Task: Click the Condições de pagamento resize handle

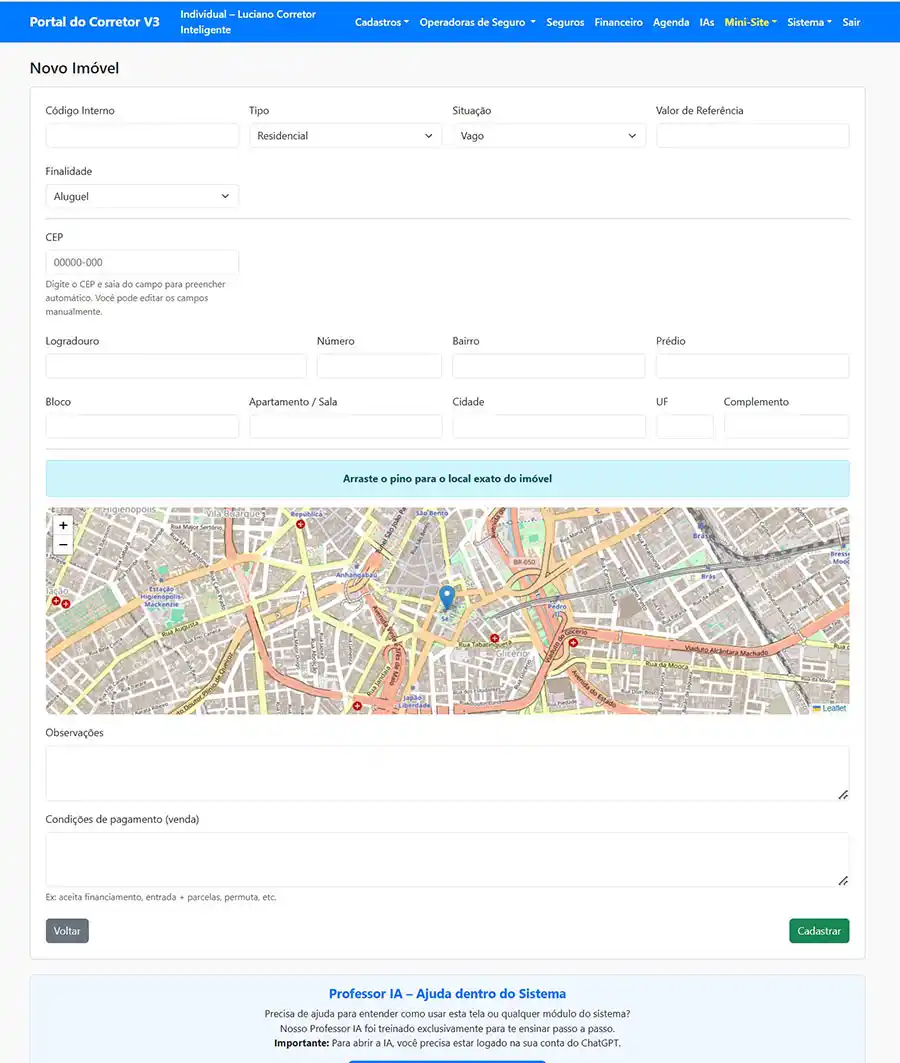Action: click(842, 880)
